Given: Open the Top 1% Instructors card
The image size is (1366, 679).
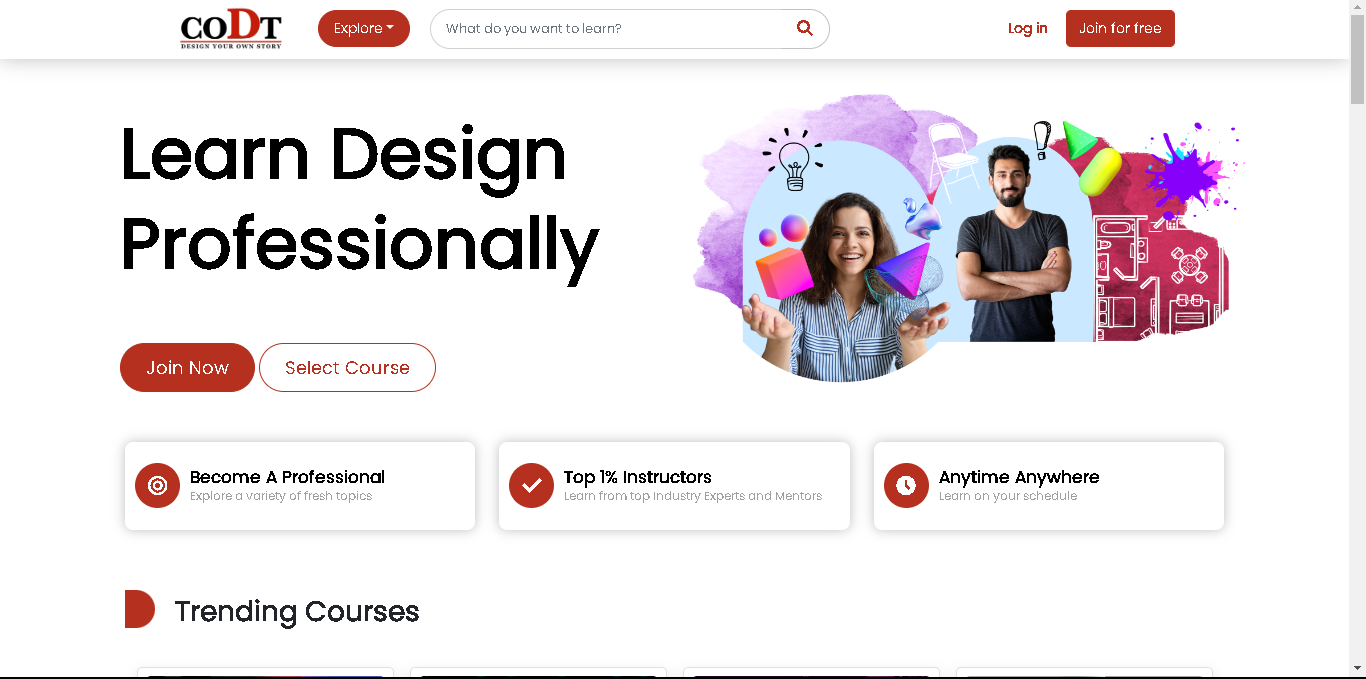Looking at the screenshot, I should 674,486.
